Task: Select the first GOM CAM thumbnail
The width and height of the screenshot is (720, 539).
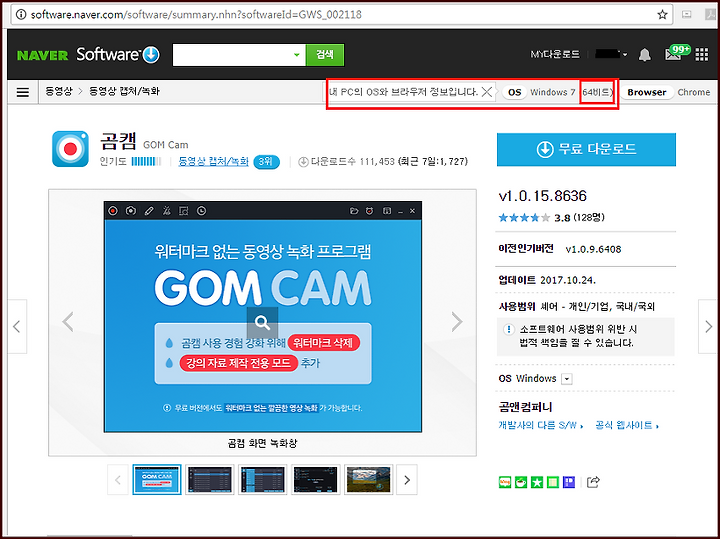Action: point(157,479)
